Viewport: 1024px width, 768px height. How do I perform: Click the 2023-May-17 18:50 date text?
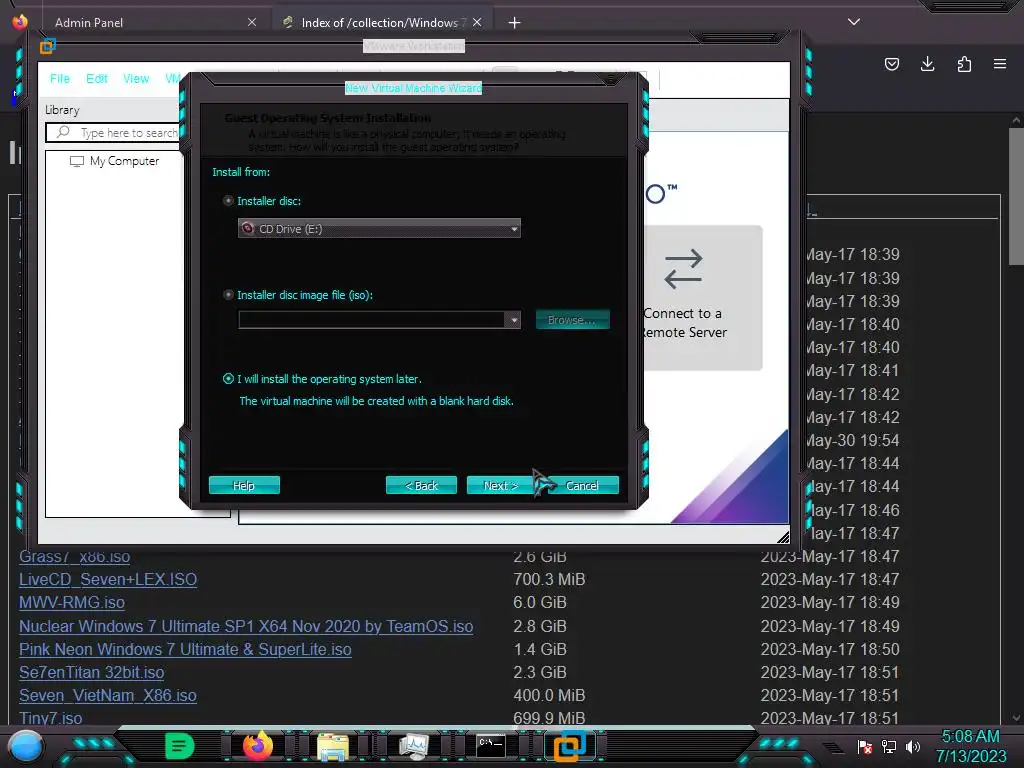pos(829,649)
